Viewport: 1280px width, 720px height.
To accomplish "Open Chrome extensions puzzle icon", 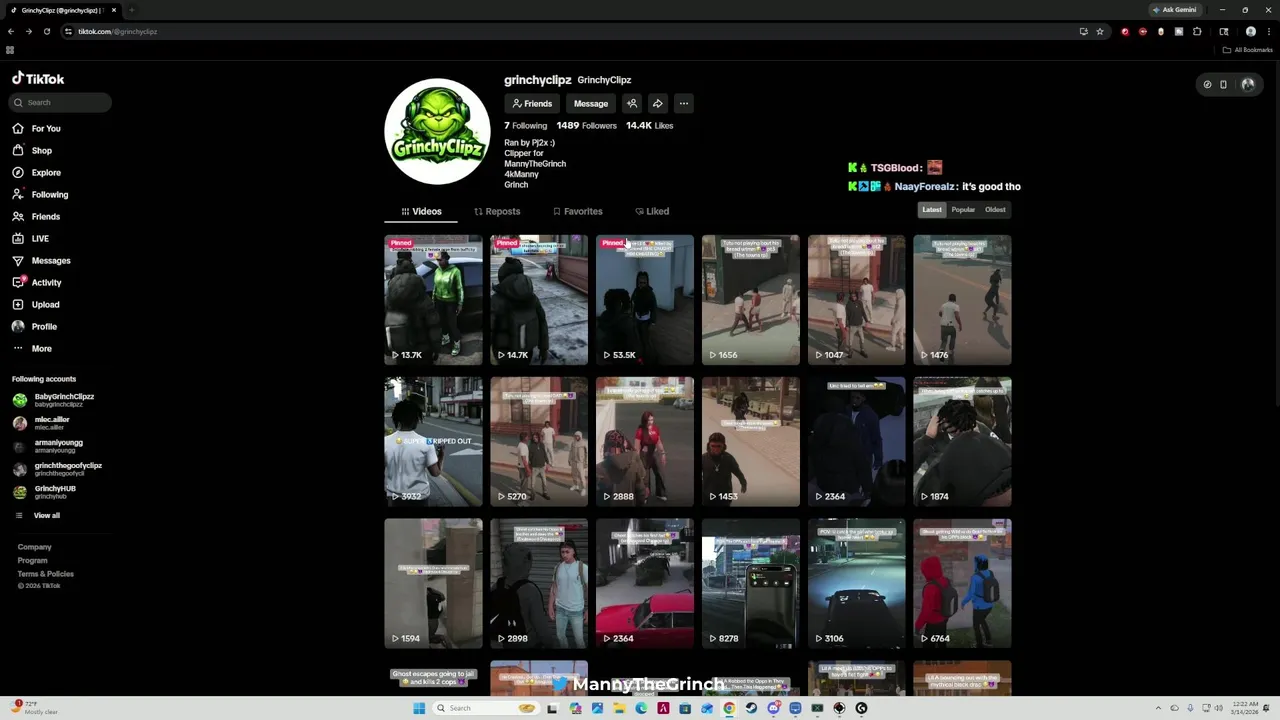I will [1197, 31].
